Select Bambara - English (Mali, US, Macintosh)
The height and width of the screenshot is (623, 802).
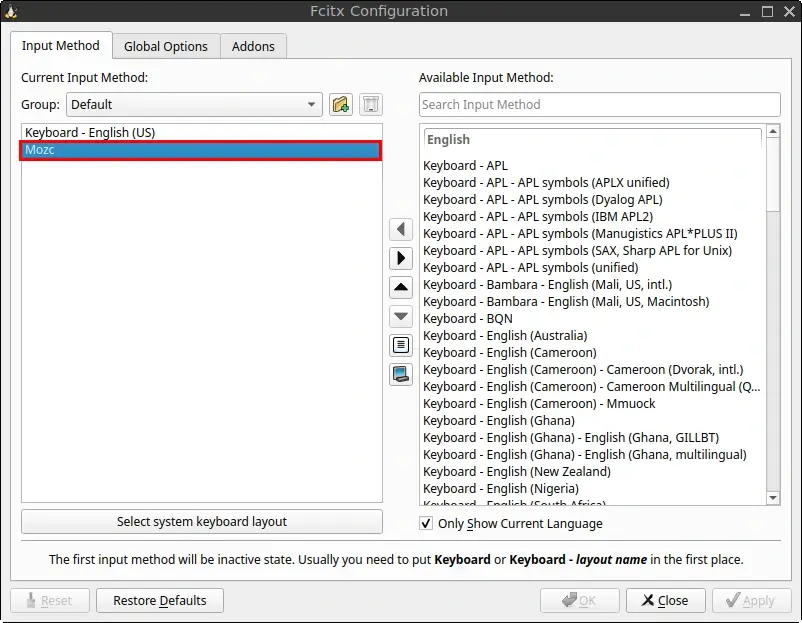click(592, 302)
